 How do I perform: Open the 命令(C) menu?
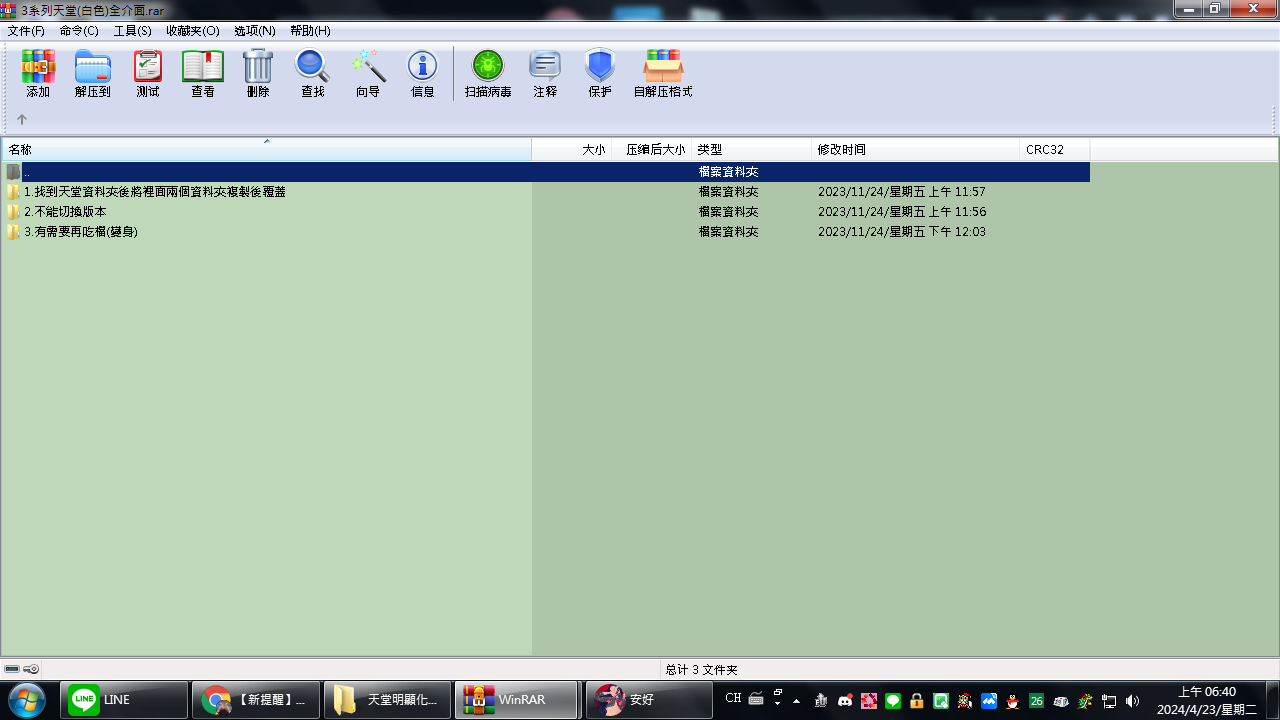pyautogui.click(x=79, y=31)
